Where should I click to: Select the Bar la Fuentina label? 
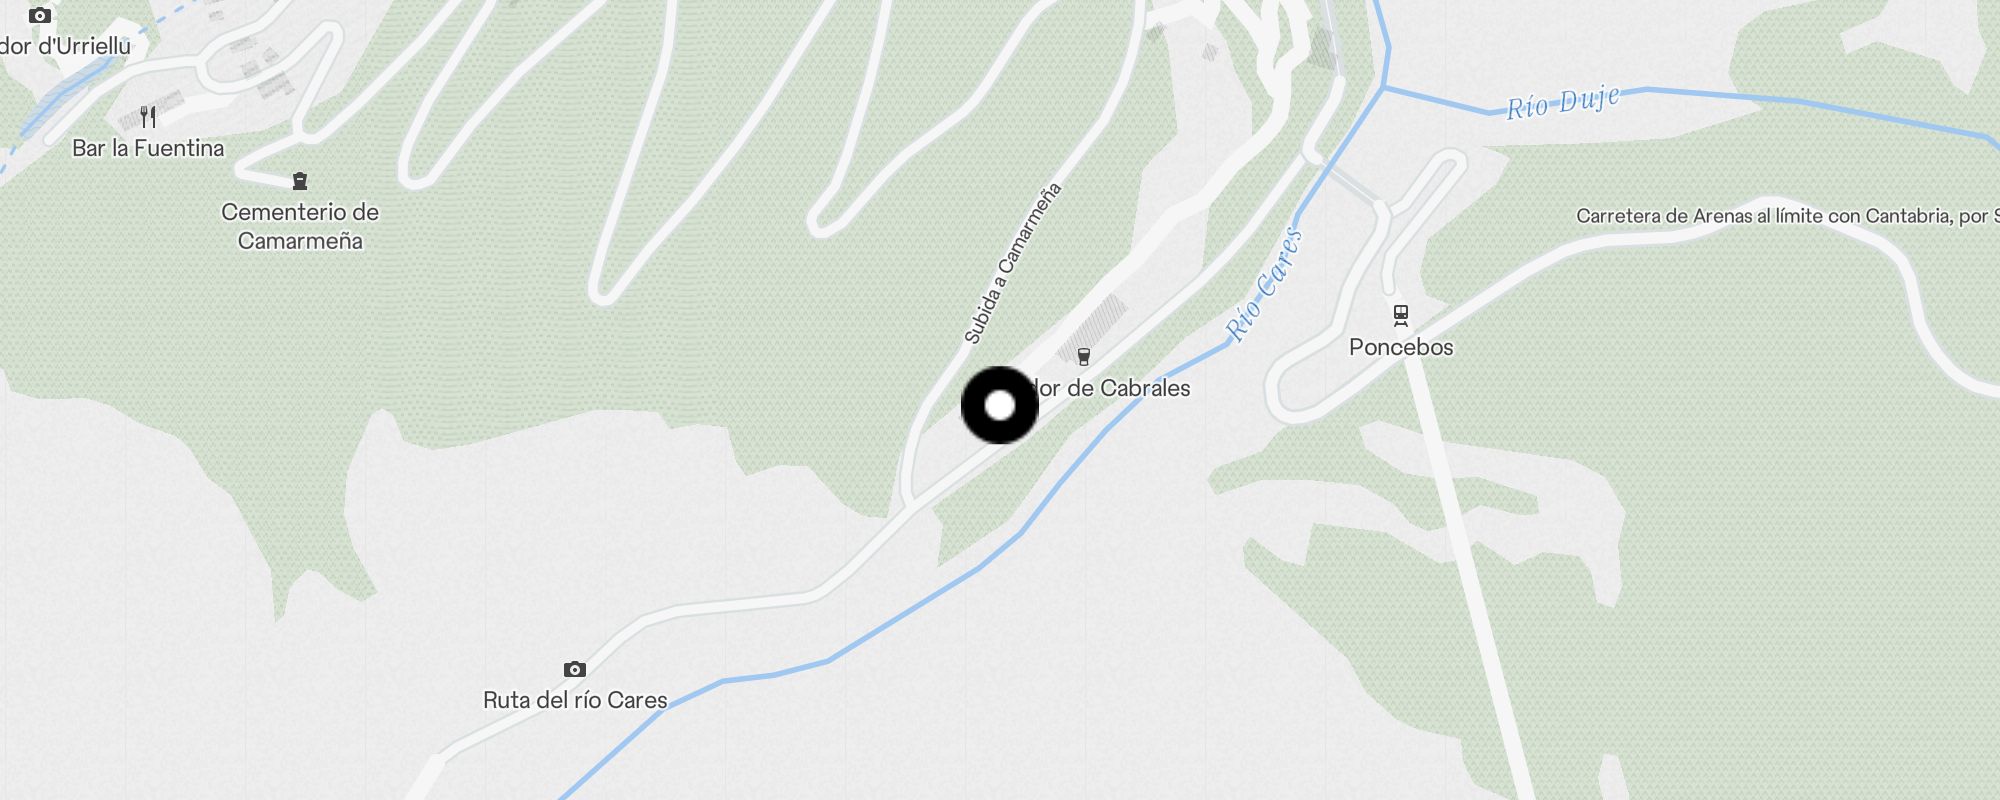click(x=148, y=148)
